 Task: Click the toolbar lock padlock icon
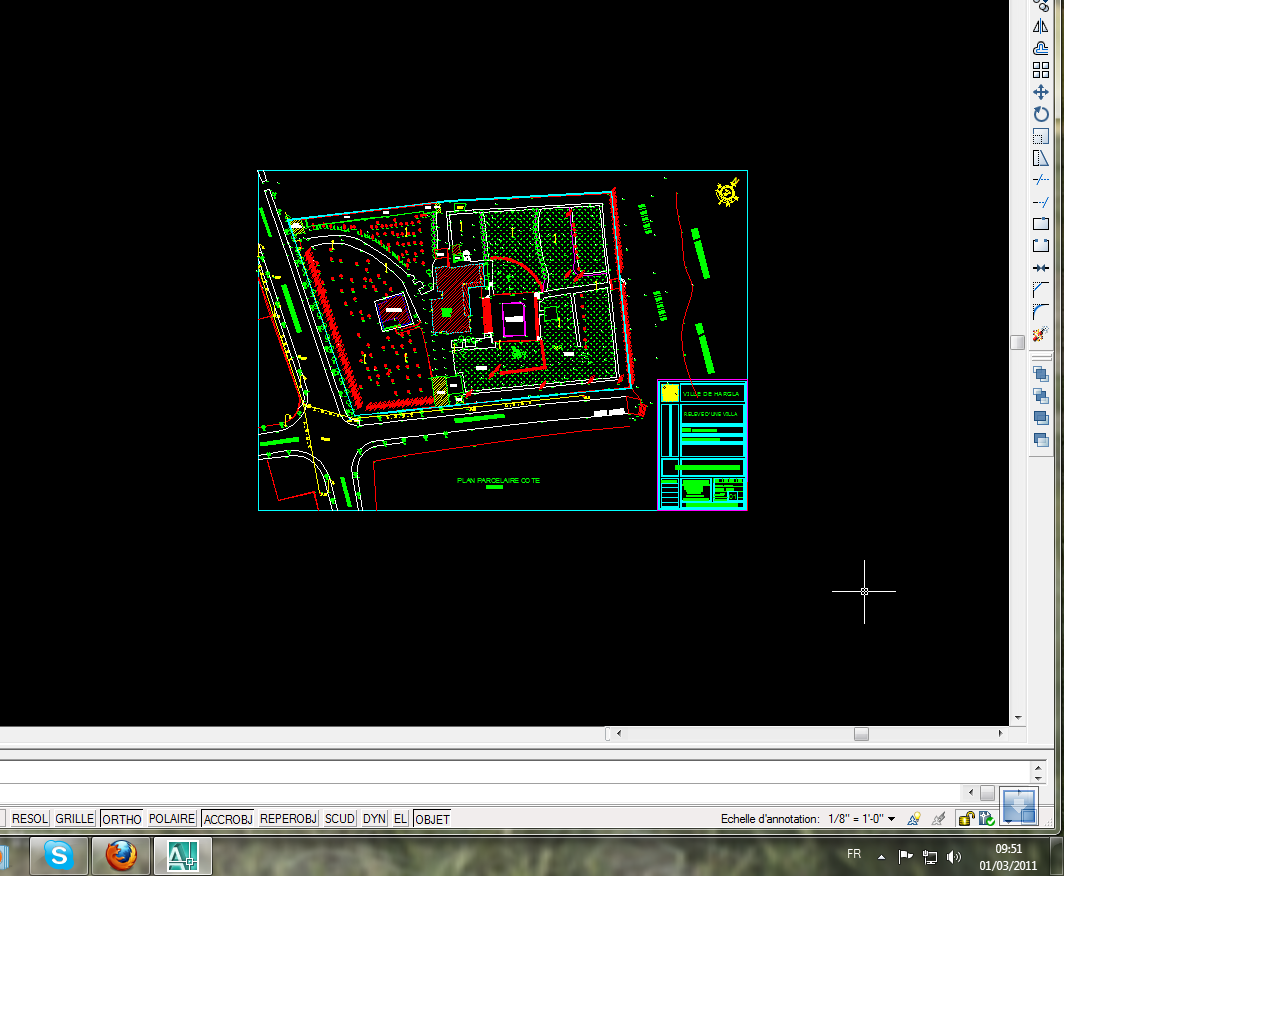click(x=966, y=819)
